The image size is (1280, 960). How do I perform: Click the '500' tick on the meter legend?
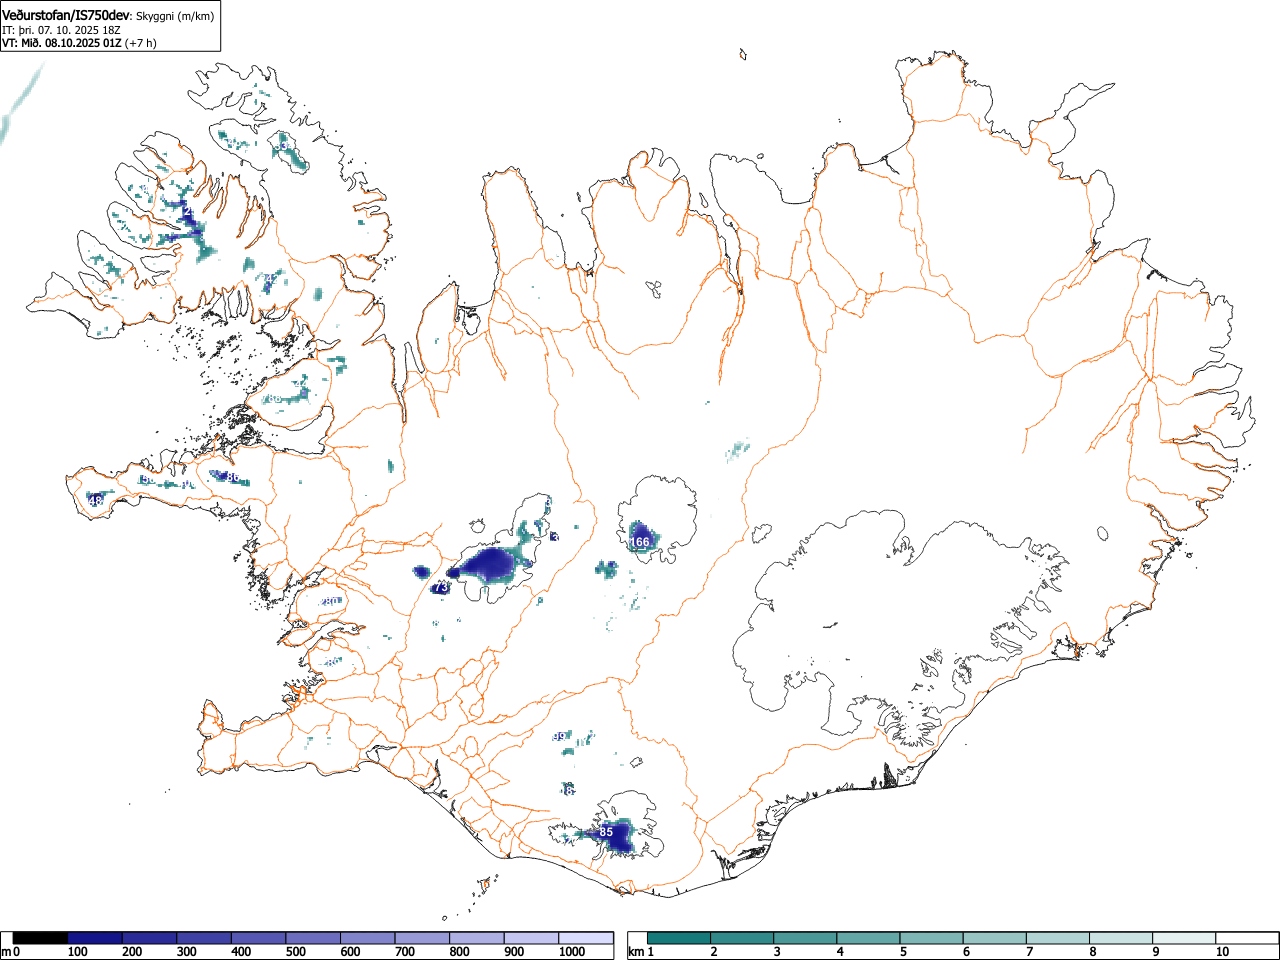(295, 952)
